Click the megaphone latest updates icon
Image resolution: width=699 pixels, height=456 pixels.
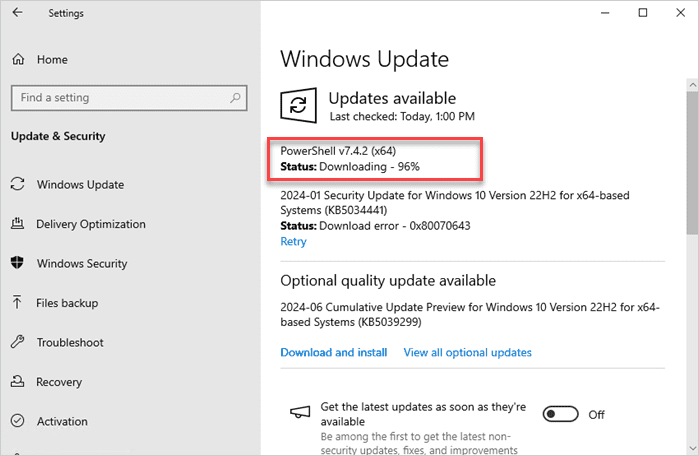point(300,412)
